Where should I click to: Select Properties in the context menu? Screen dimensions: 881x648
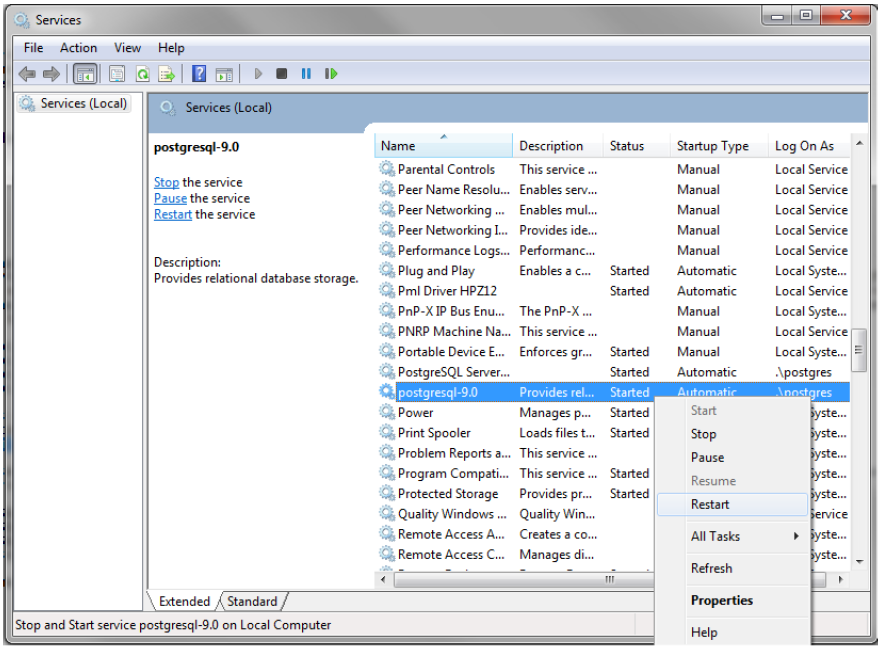click(721, 600)
